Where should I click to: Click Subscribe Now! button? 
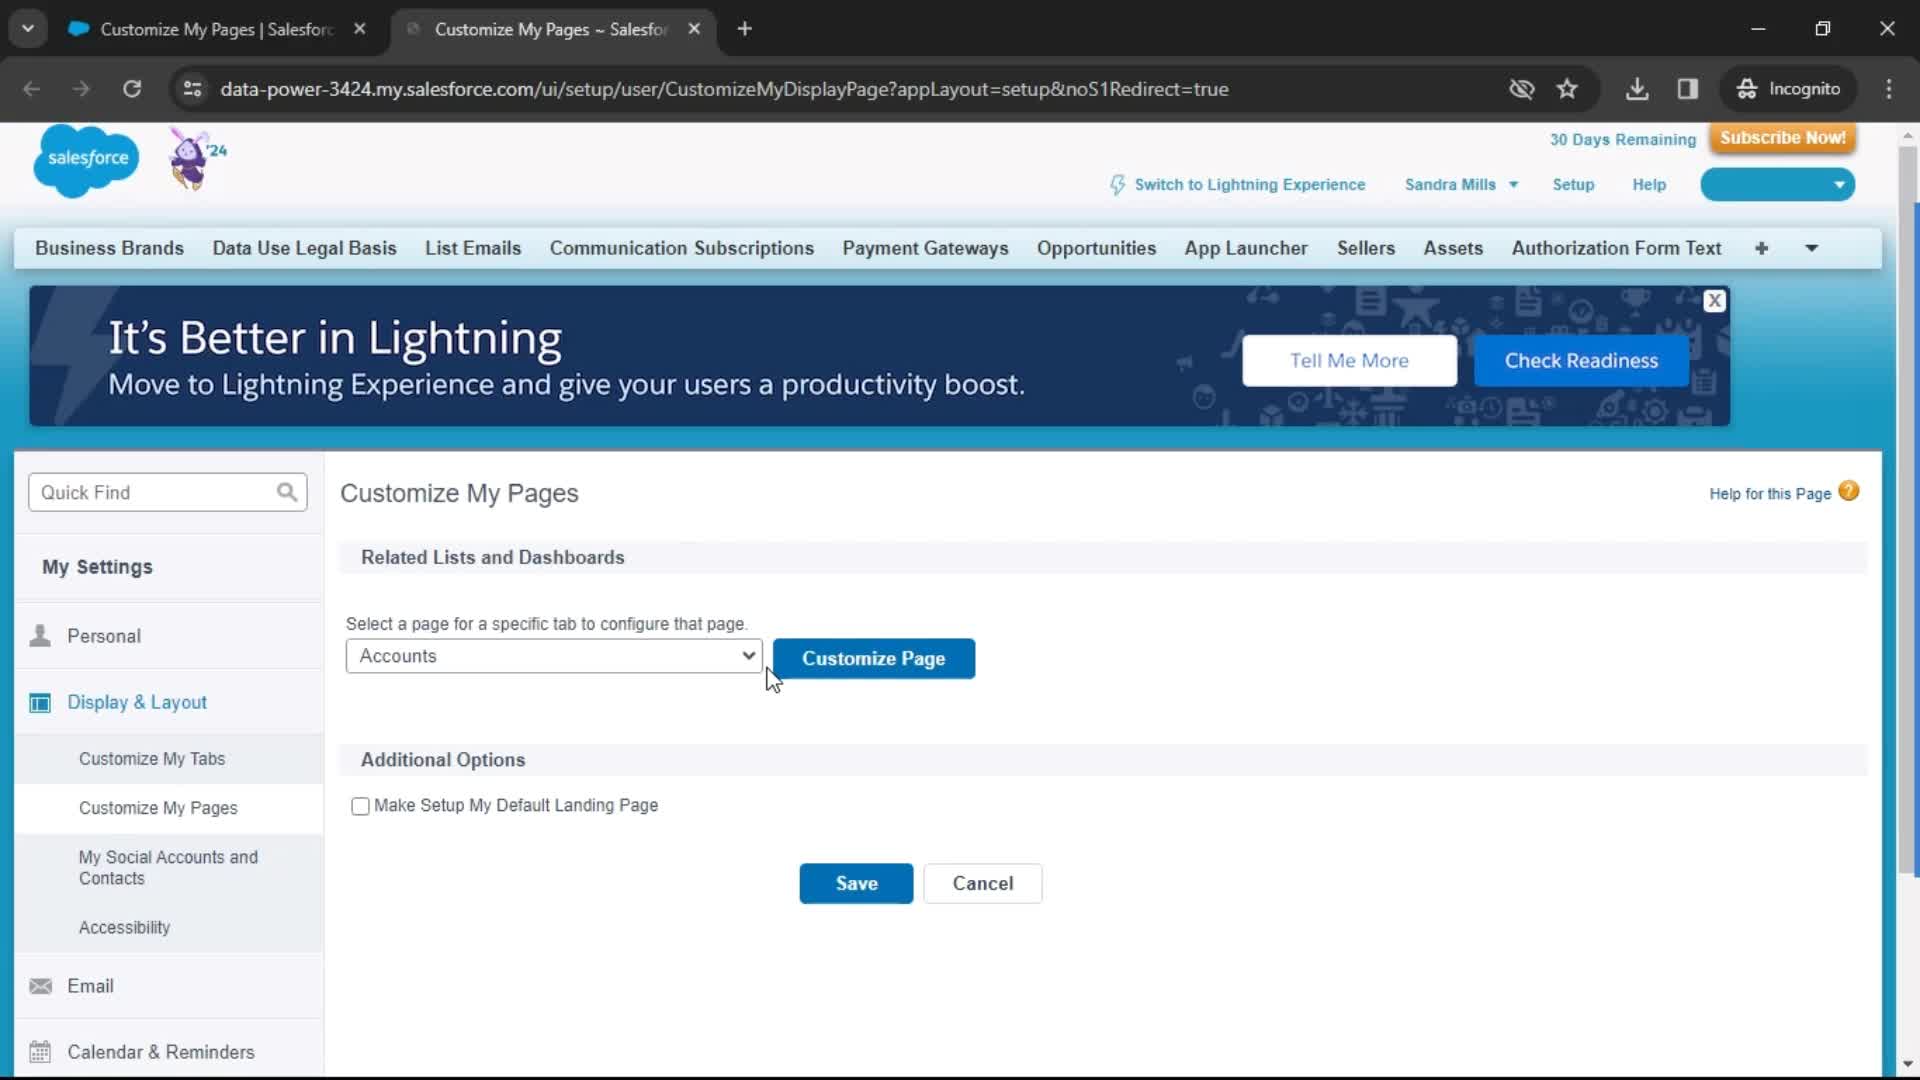pos(1783,138)
